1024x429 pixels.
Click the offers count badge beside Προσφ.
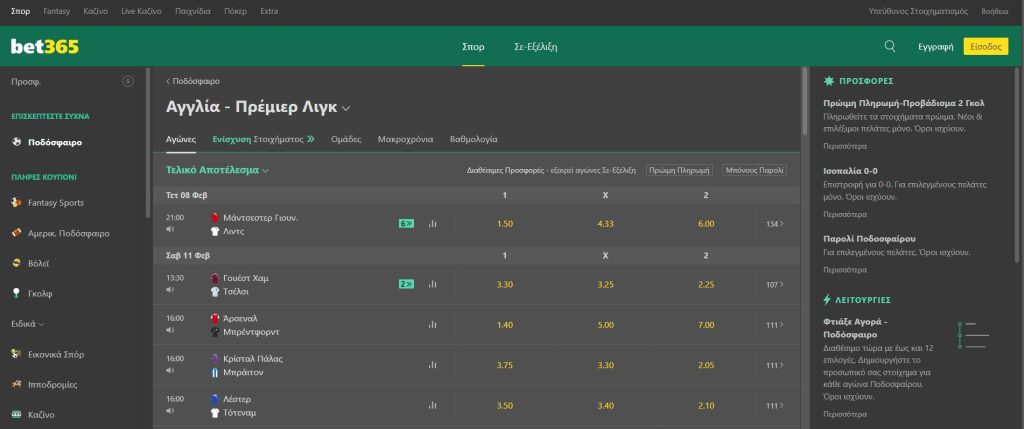(x=128, y=82)
